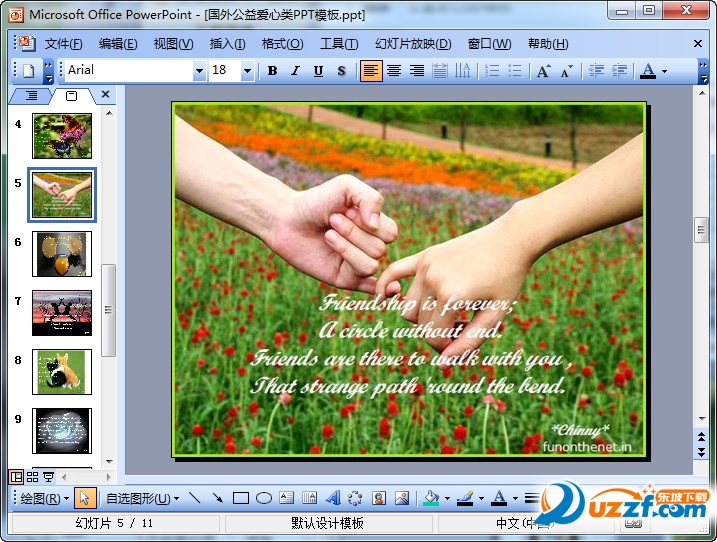Close the slide thumbnails pane

(x=105, y=95)
